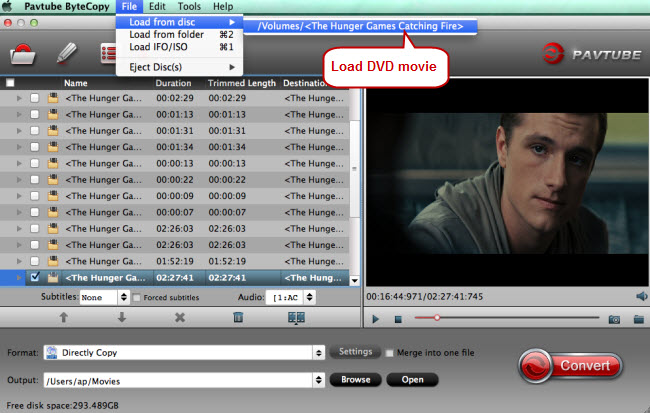Click the split/merge window icon
This screenshot has width=650, height=413.
click(x=296, y=318)
